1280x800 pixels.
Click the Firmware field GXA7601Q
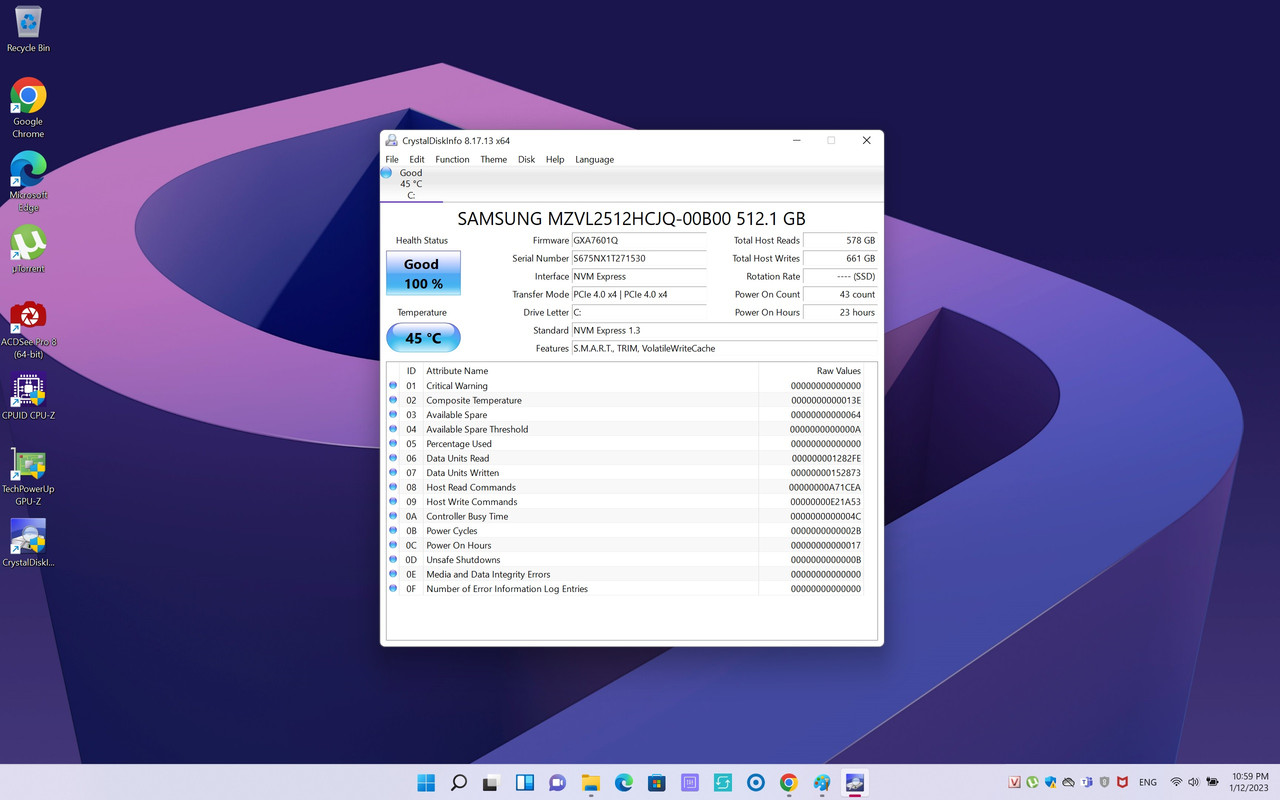[638, 241]
